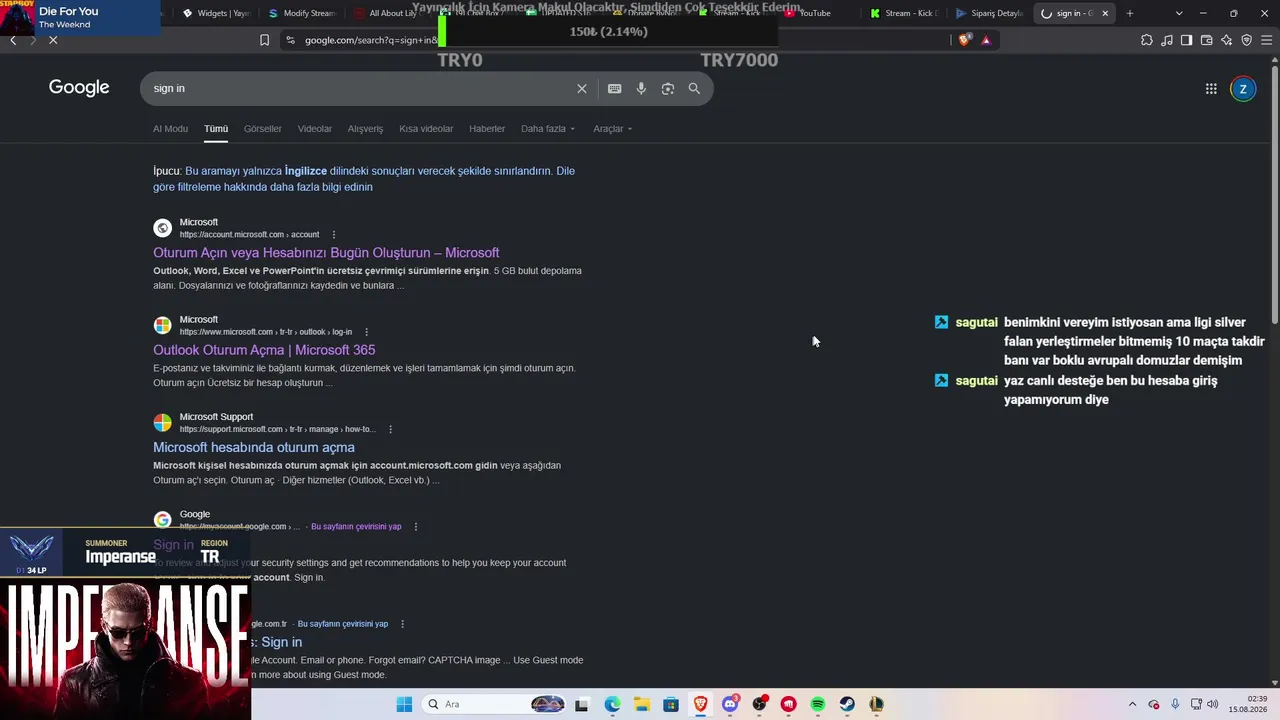The width and height of the screenshot is (1280, 720).
Task: Open more options for Microsoft Support result
Action: click(390, 429)
